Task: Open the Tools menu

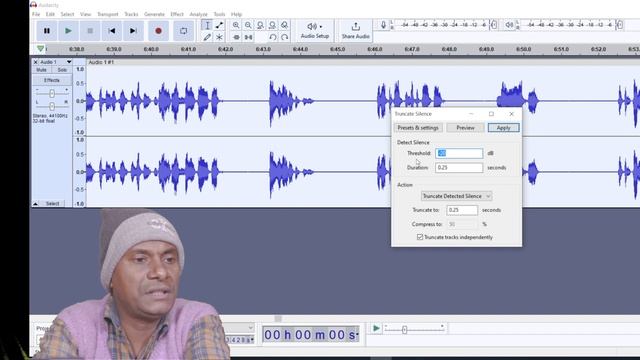Action: 219,14
